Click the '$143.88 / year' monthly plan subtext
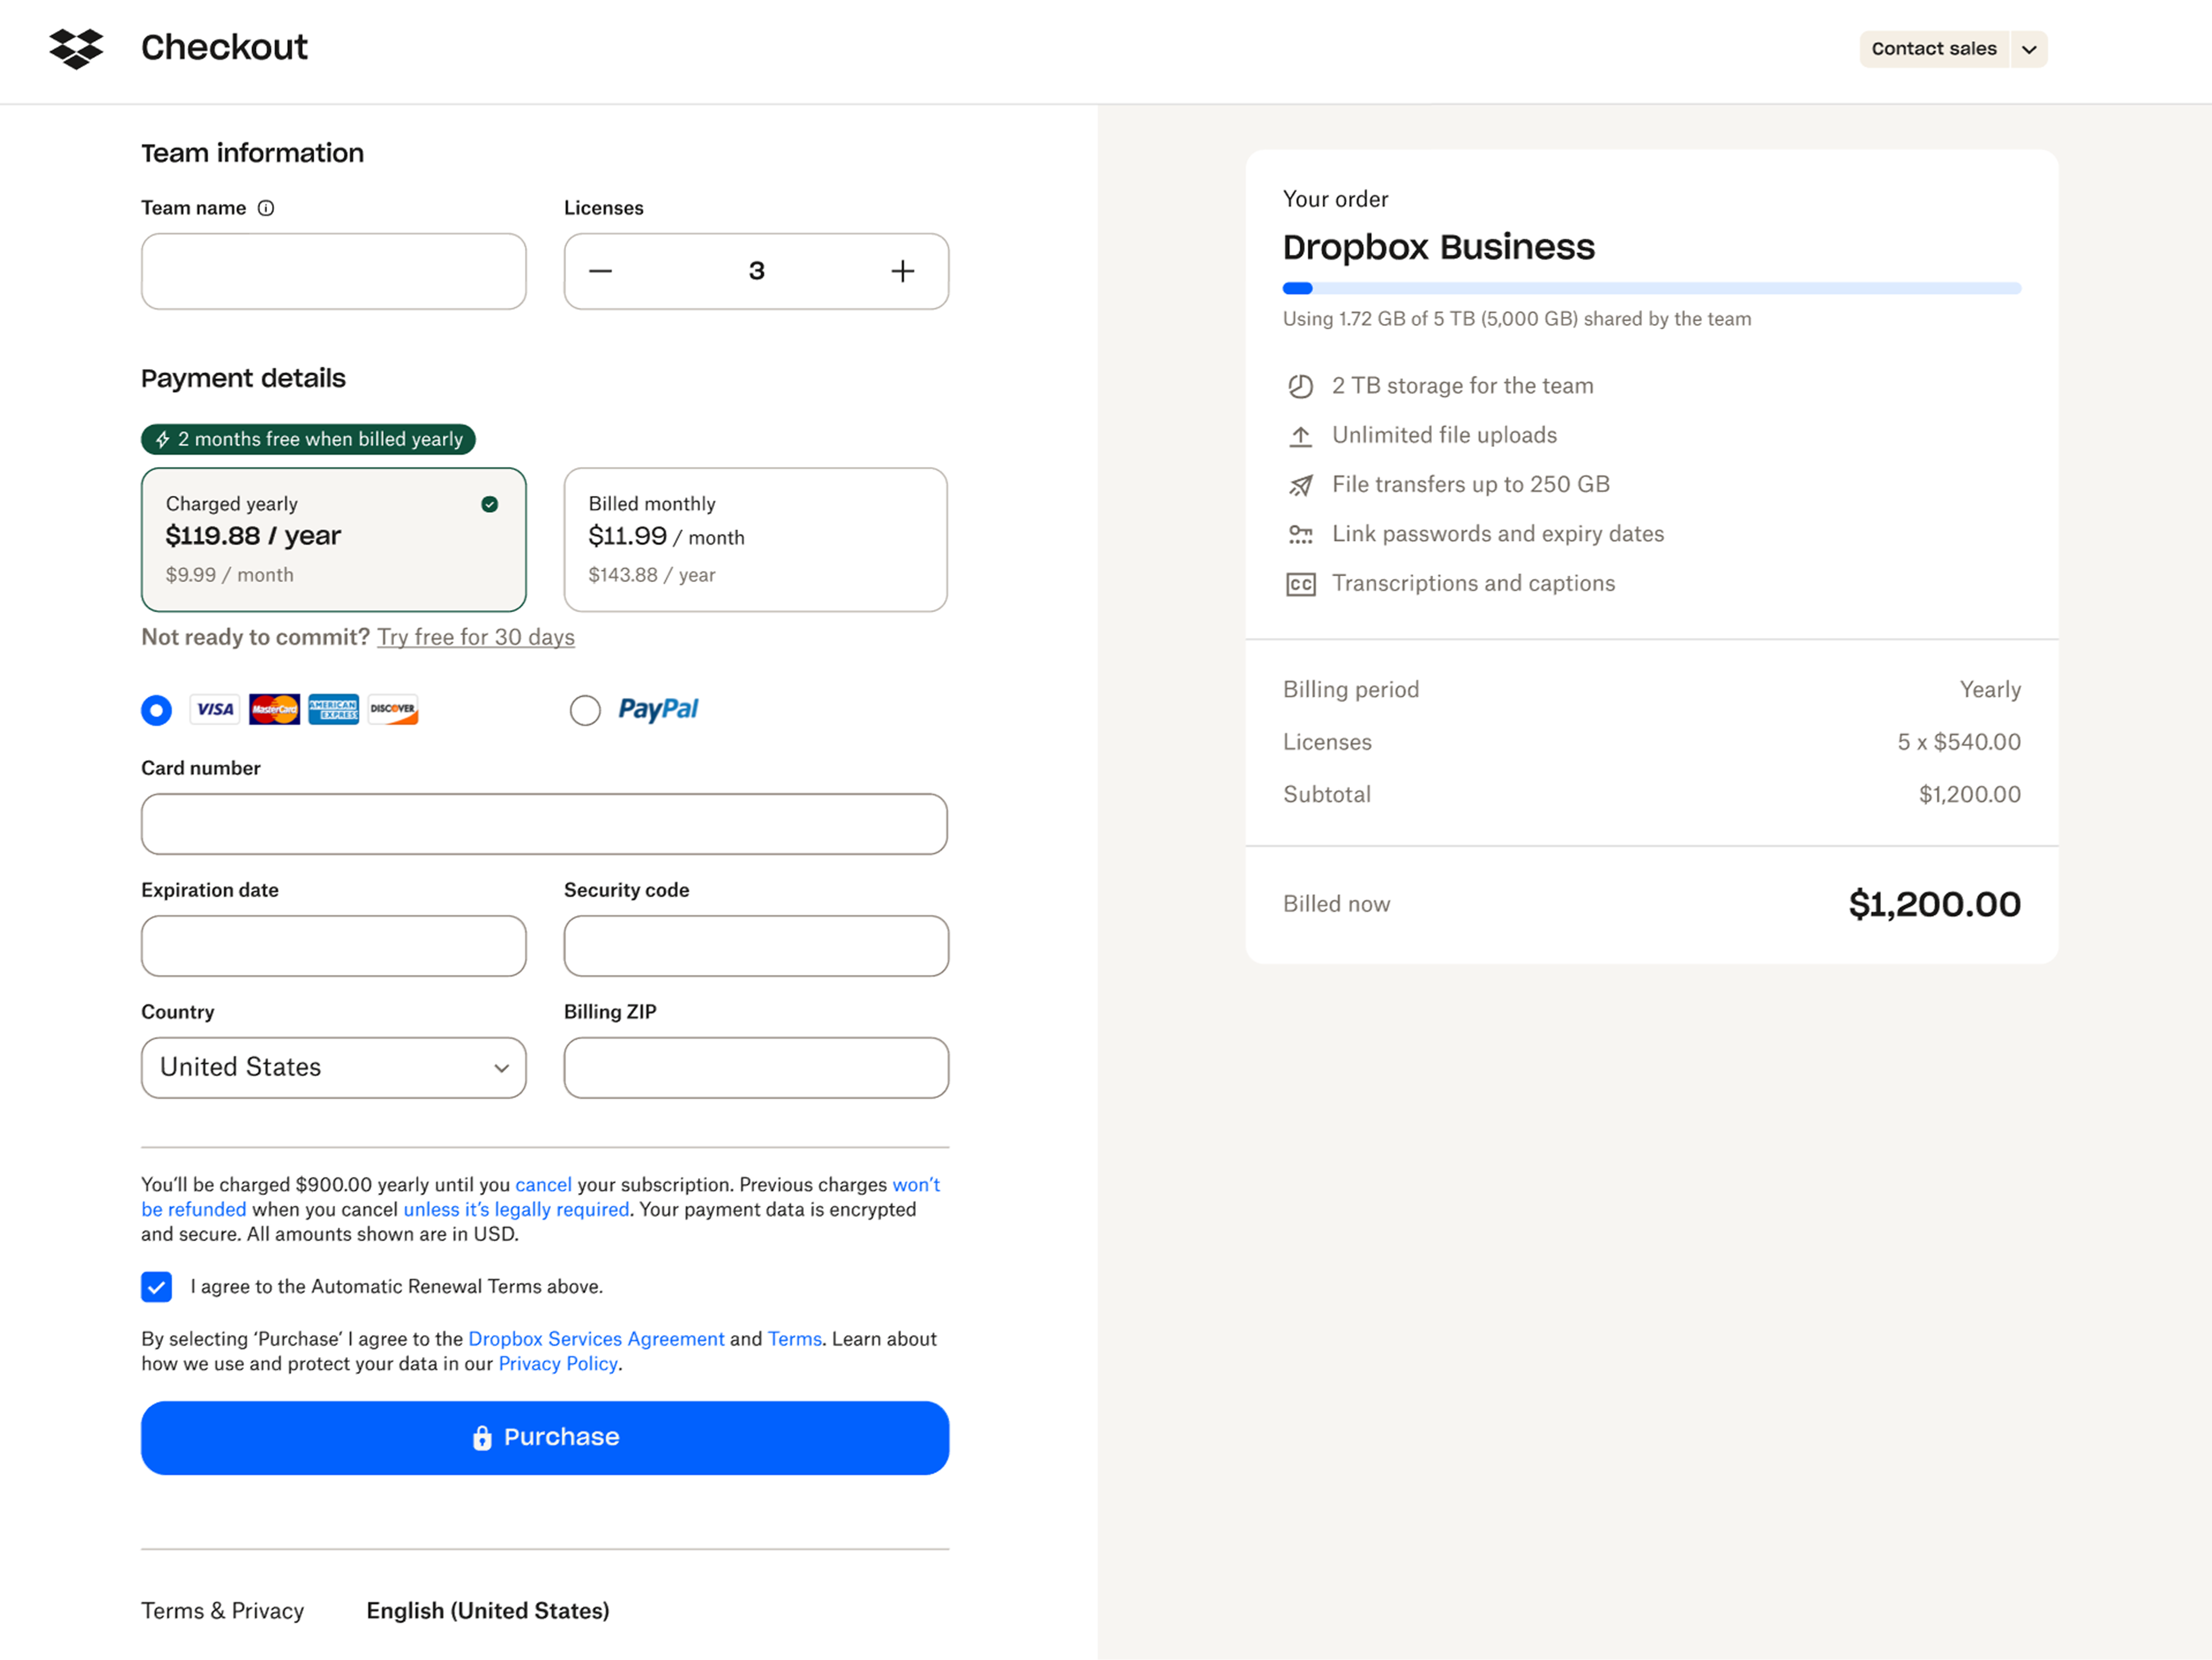The image size is (2212, 1660). pyautogui.click(x=651, y=575)
